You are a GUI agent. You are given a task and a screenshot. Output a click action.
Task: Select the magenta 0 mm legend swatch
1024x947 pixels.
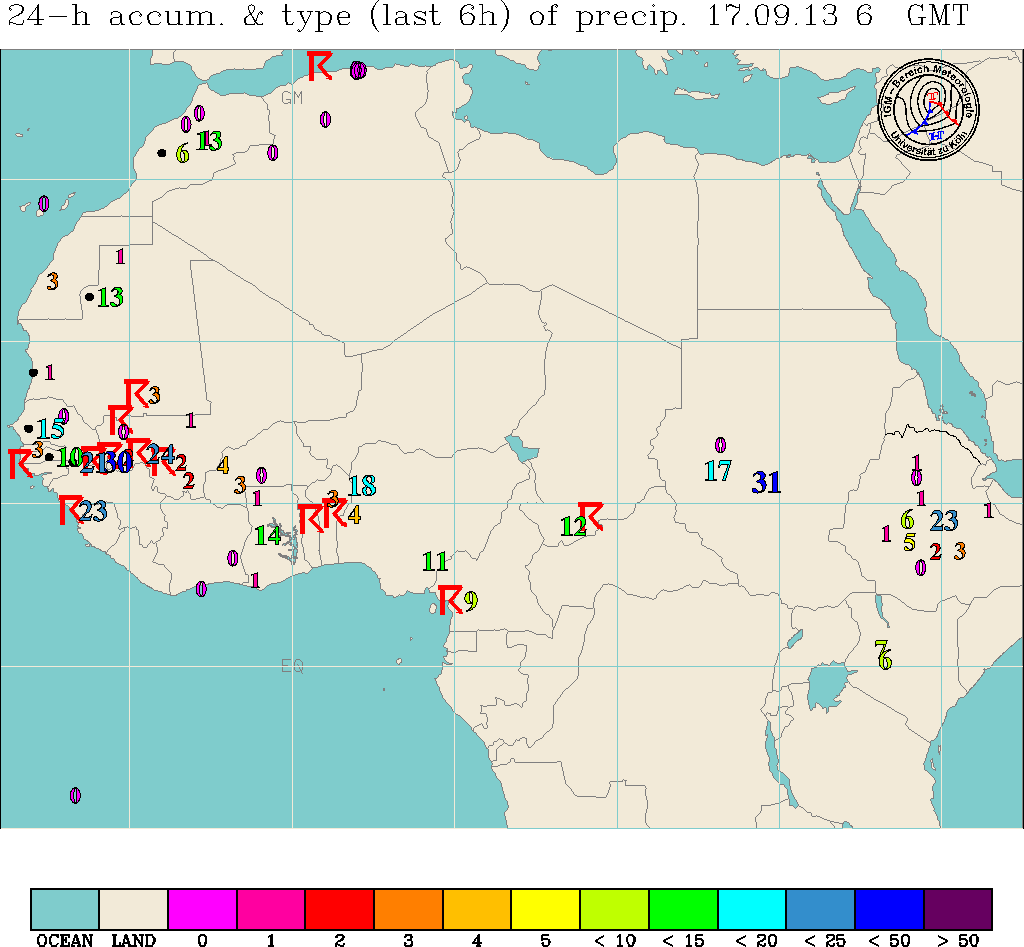pos(202,908)
